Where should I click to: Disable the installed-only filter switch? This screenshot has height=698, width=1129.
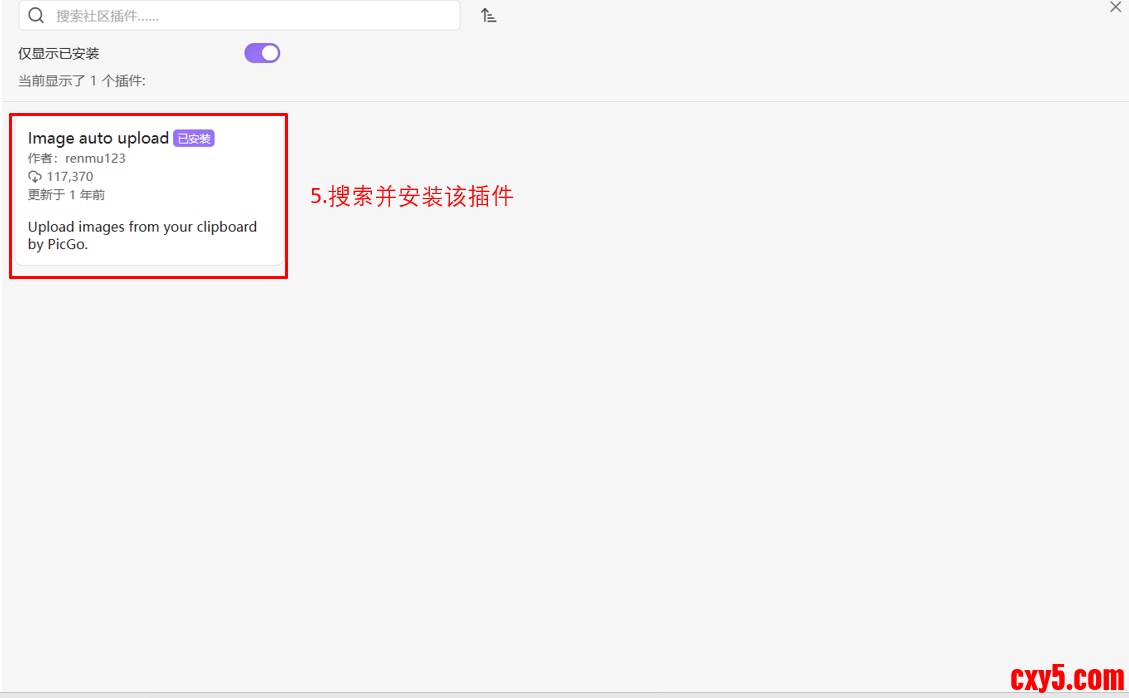262,52
